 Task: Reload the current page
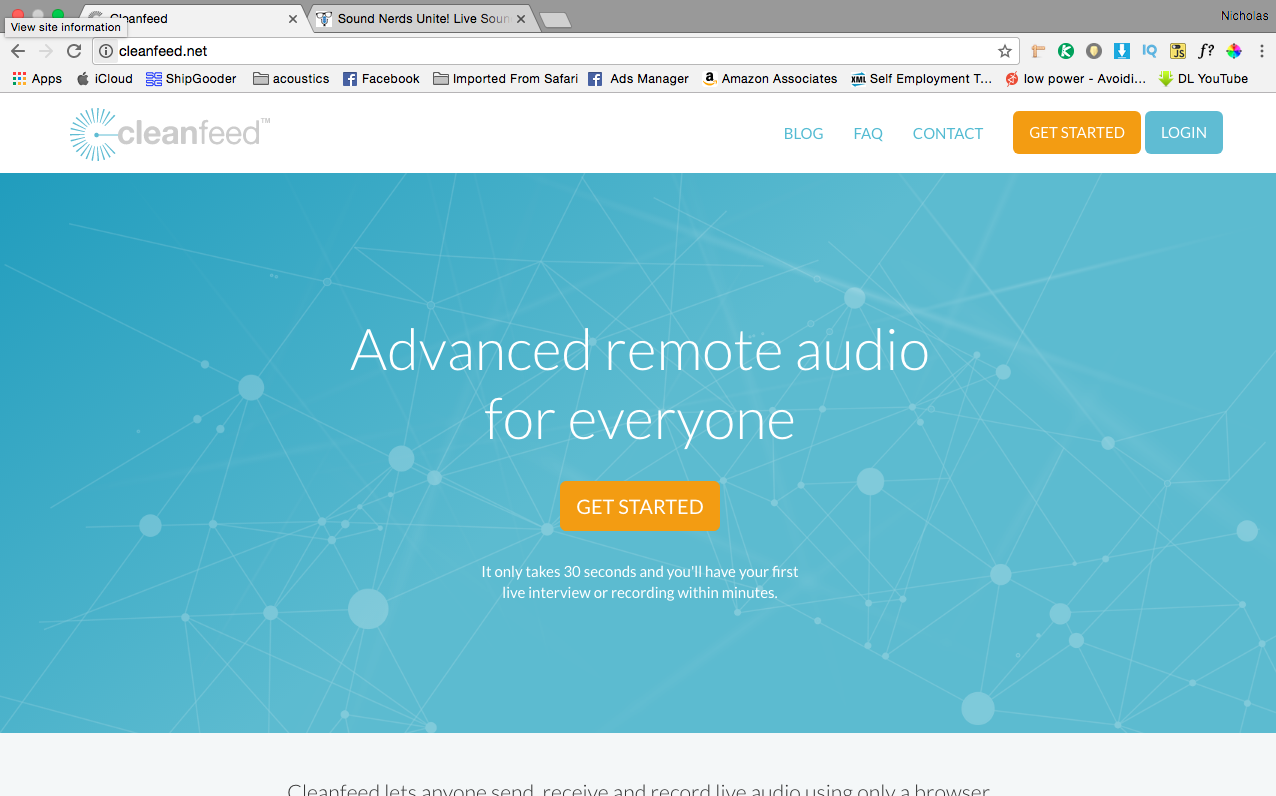(x=73, y=50)
